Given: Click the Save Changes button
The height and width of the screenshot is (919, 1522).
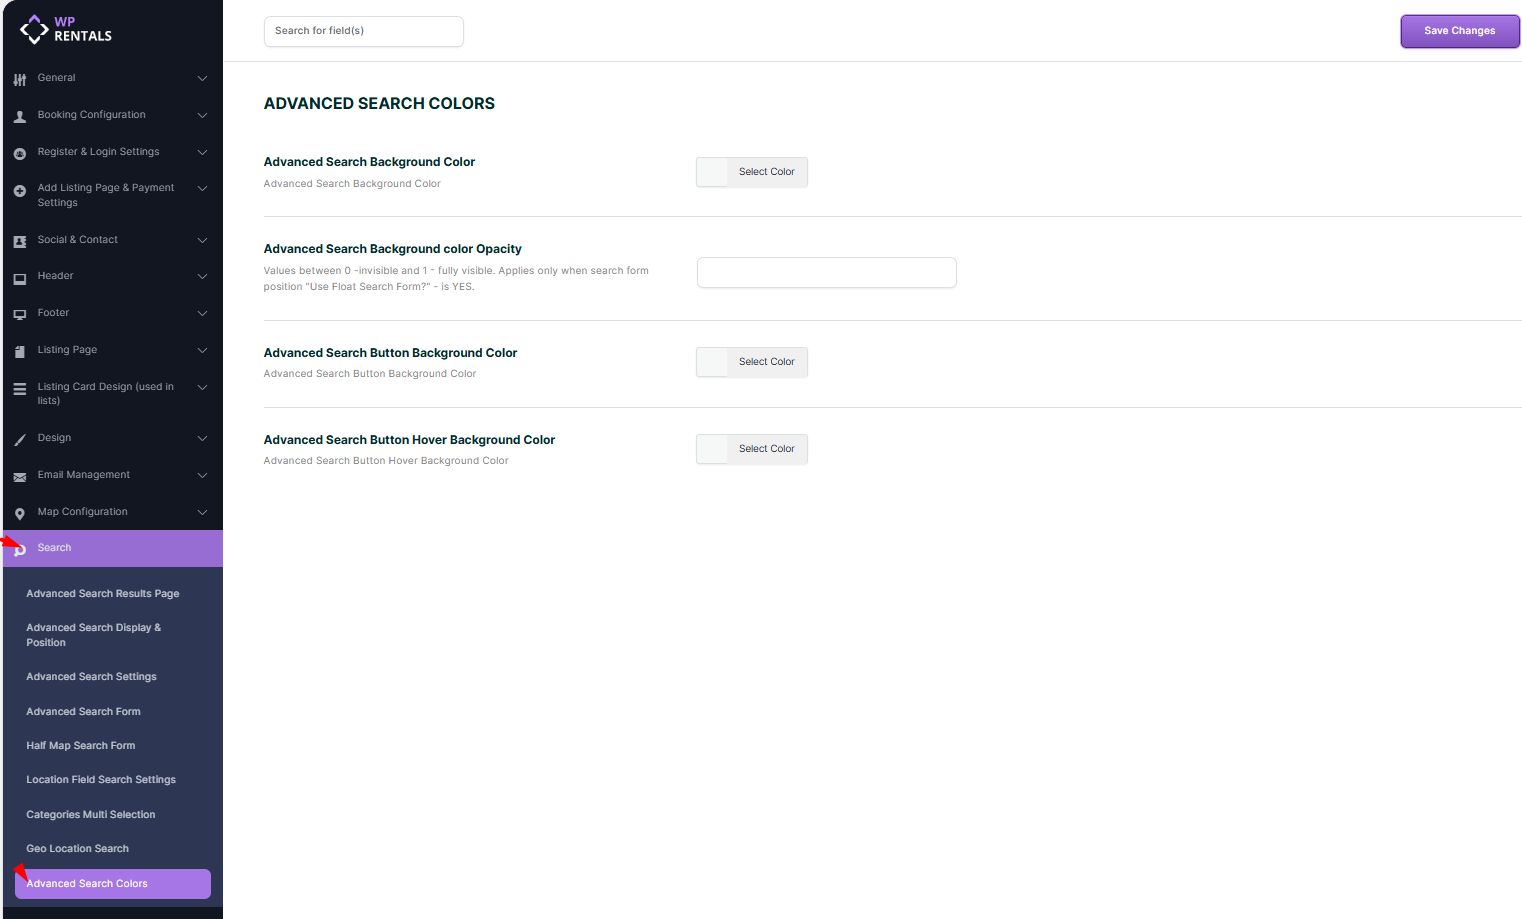Looking at the screenshot, I should (1459, 31).
